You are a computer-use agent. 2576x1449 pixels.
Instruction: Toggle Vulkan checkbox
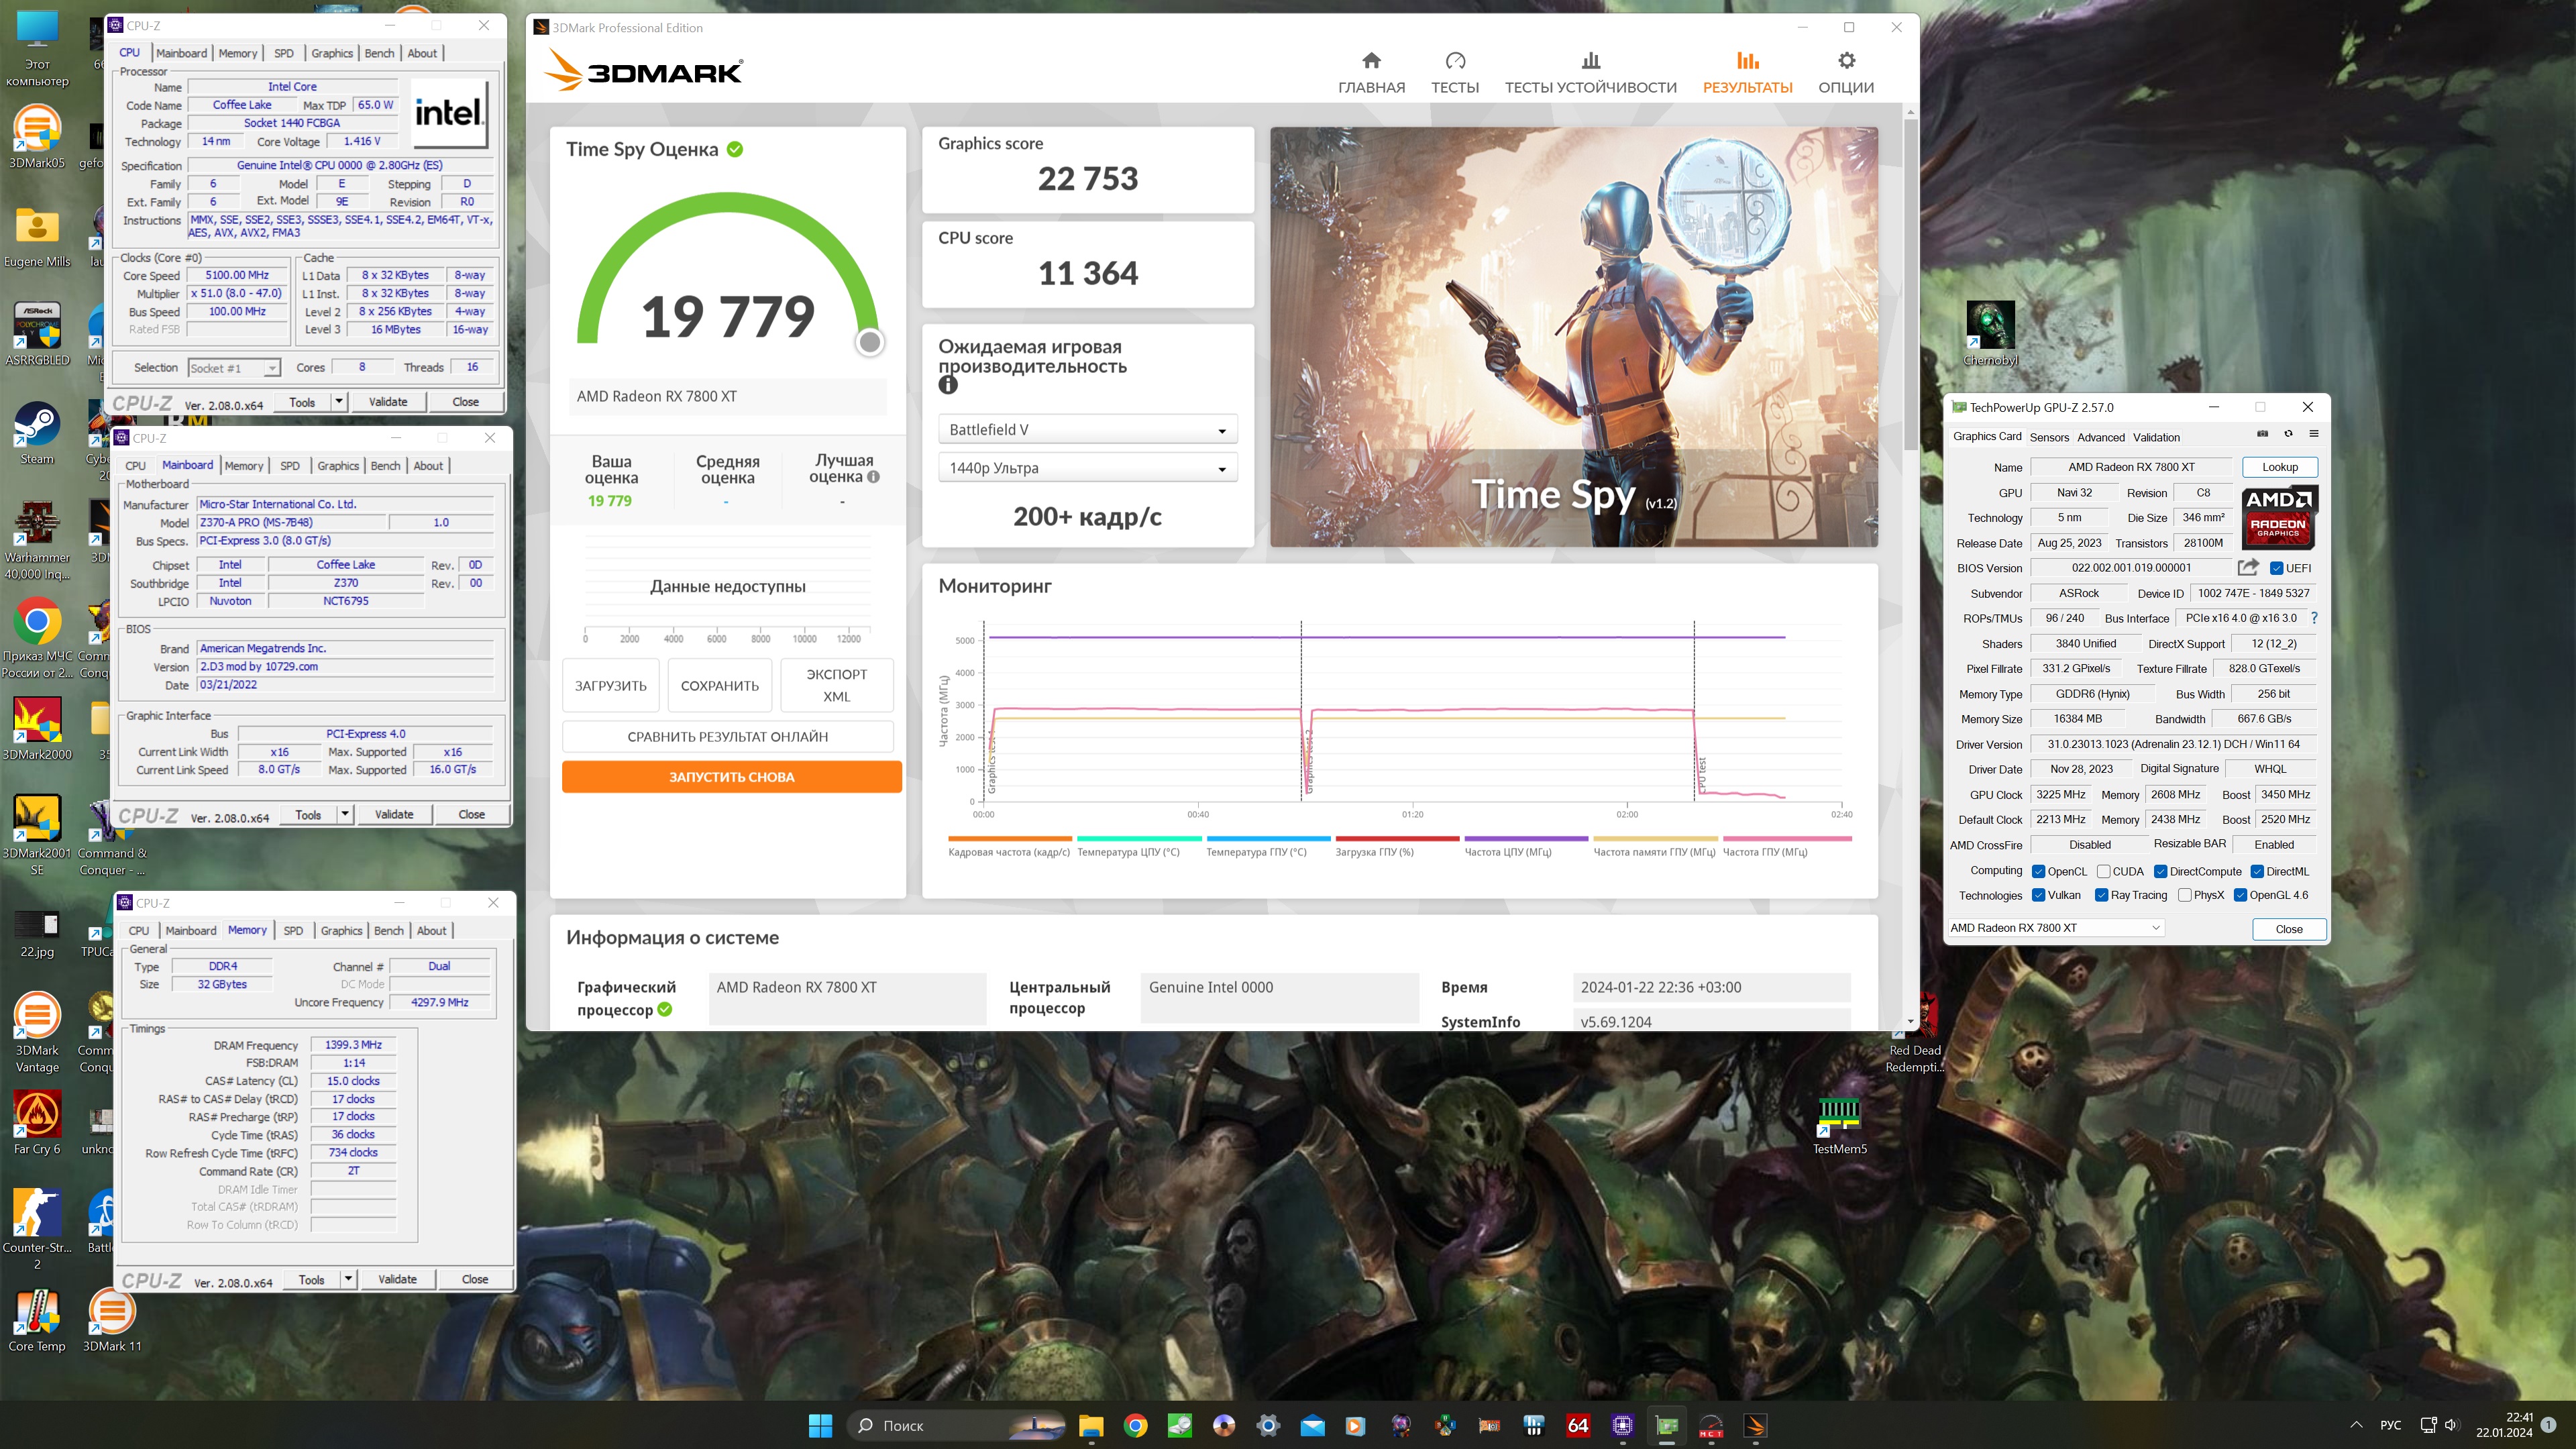coord(2038,895)
